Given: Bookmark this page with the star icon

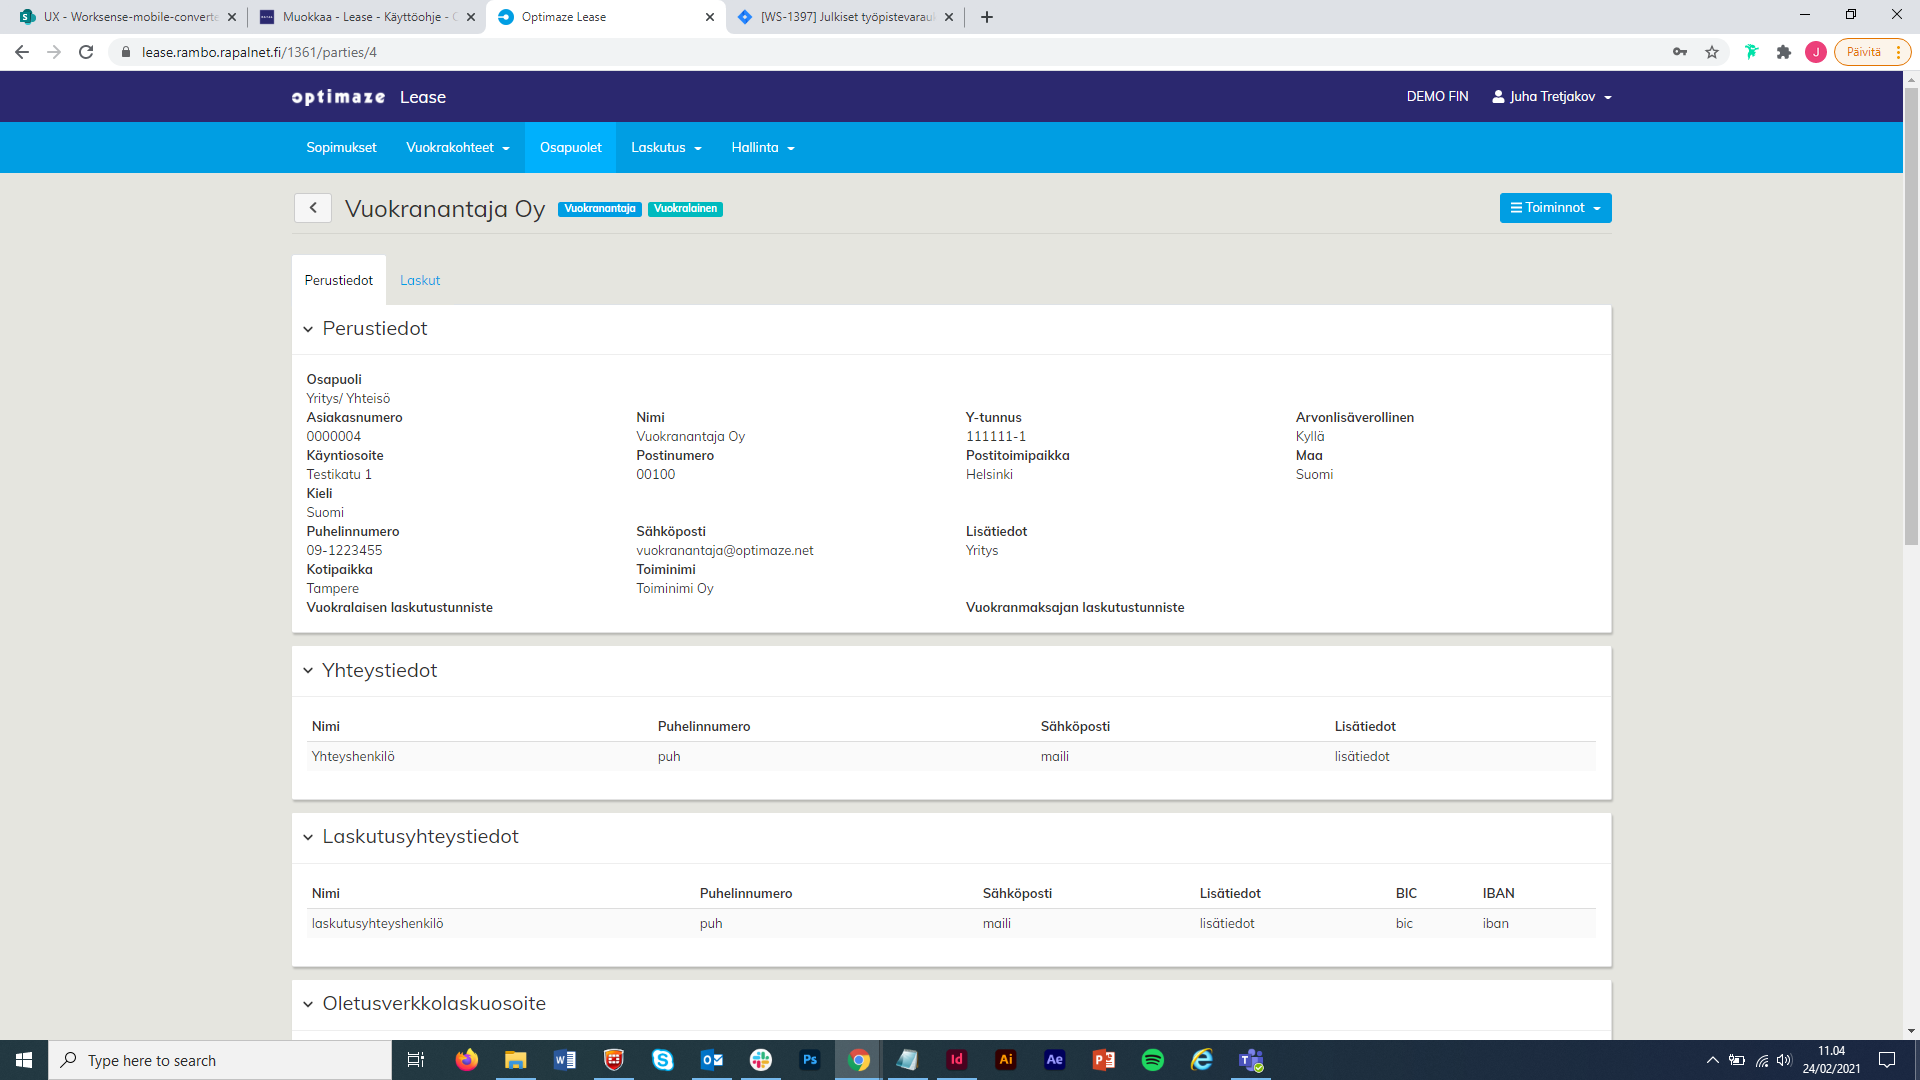Looking at the screenshot, I should [1712, 52].
